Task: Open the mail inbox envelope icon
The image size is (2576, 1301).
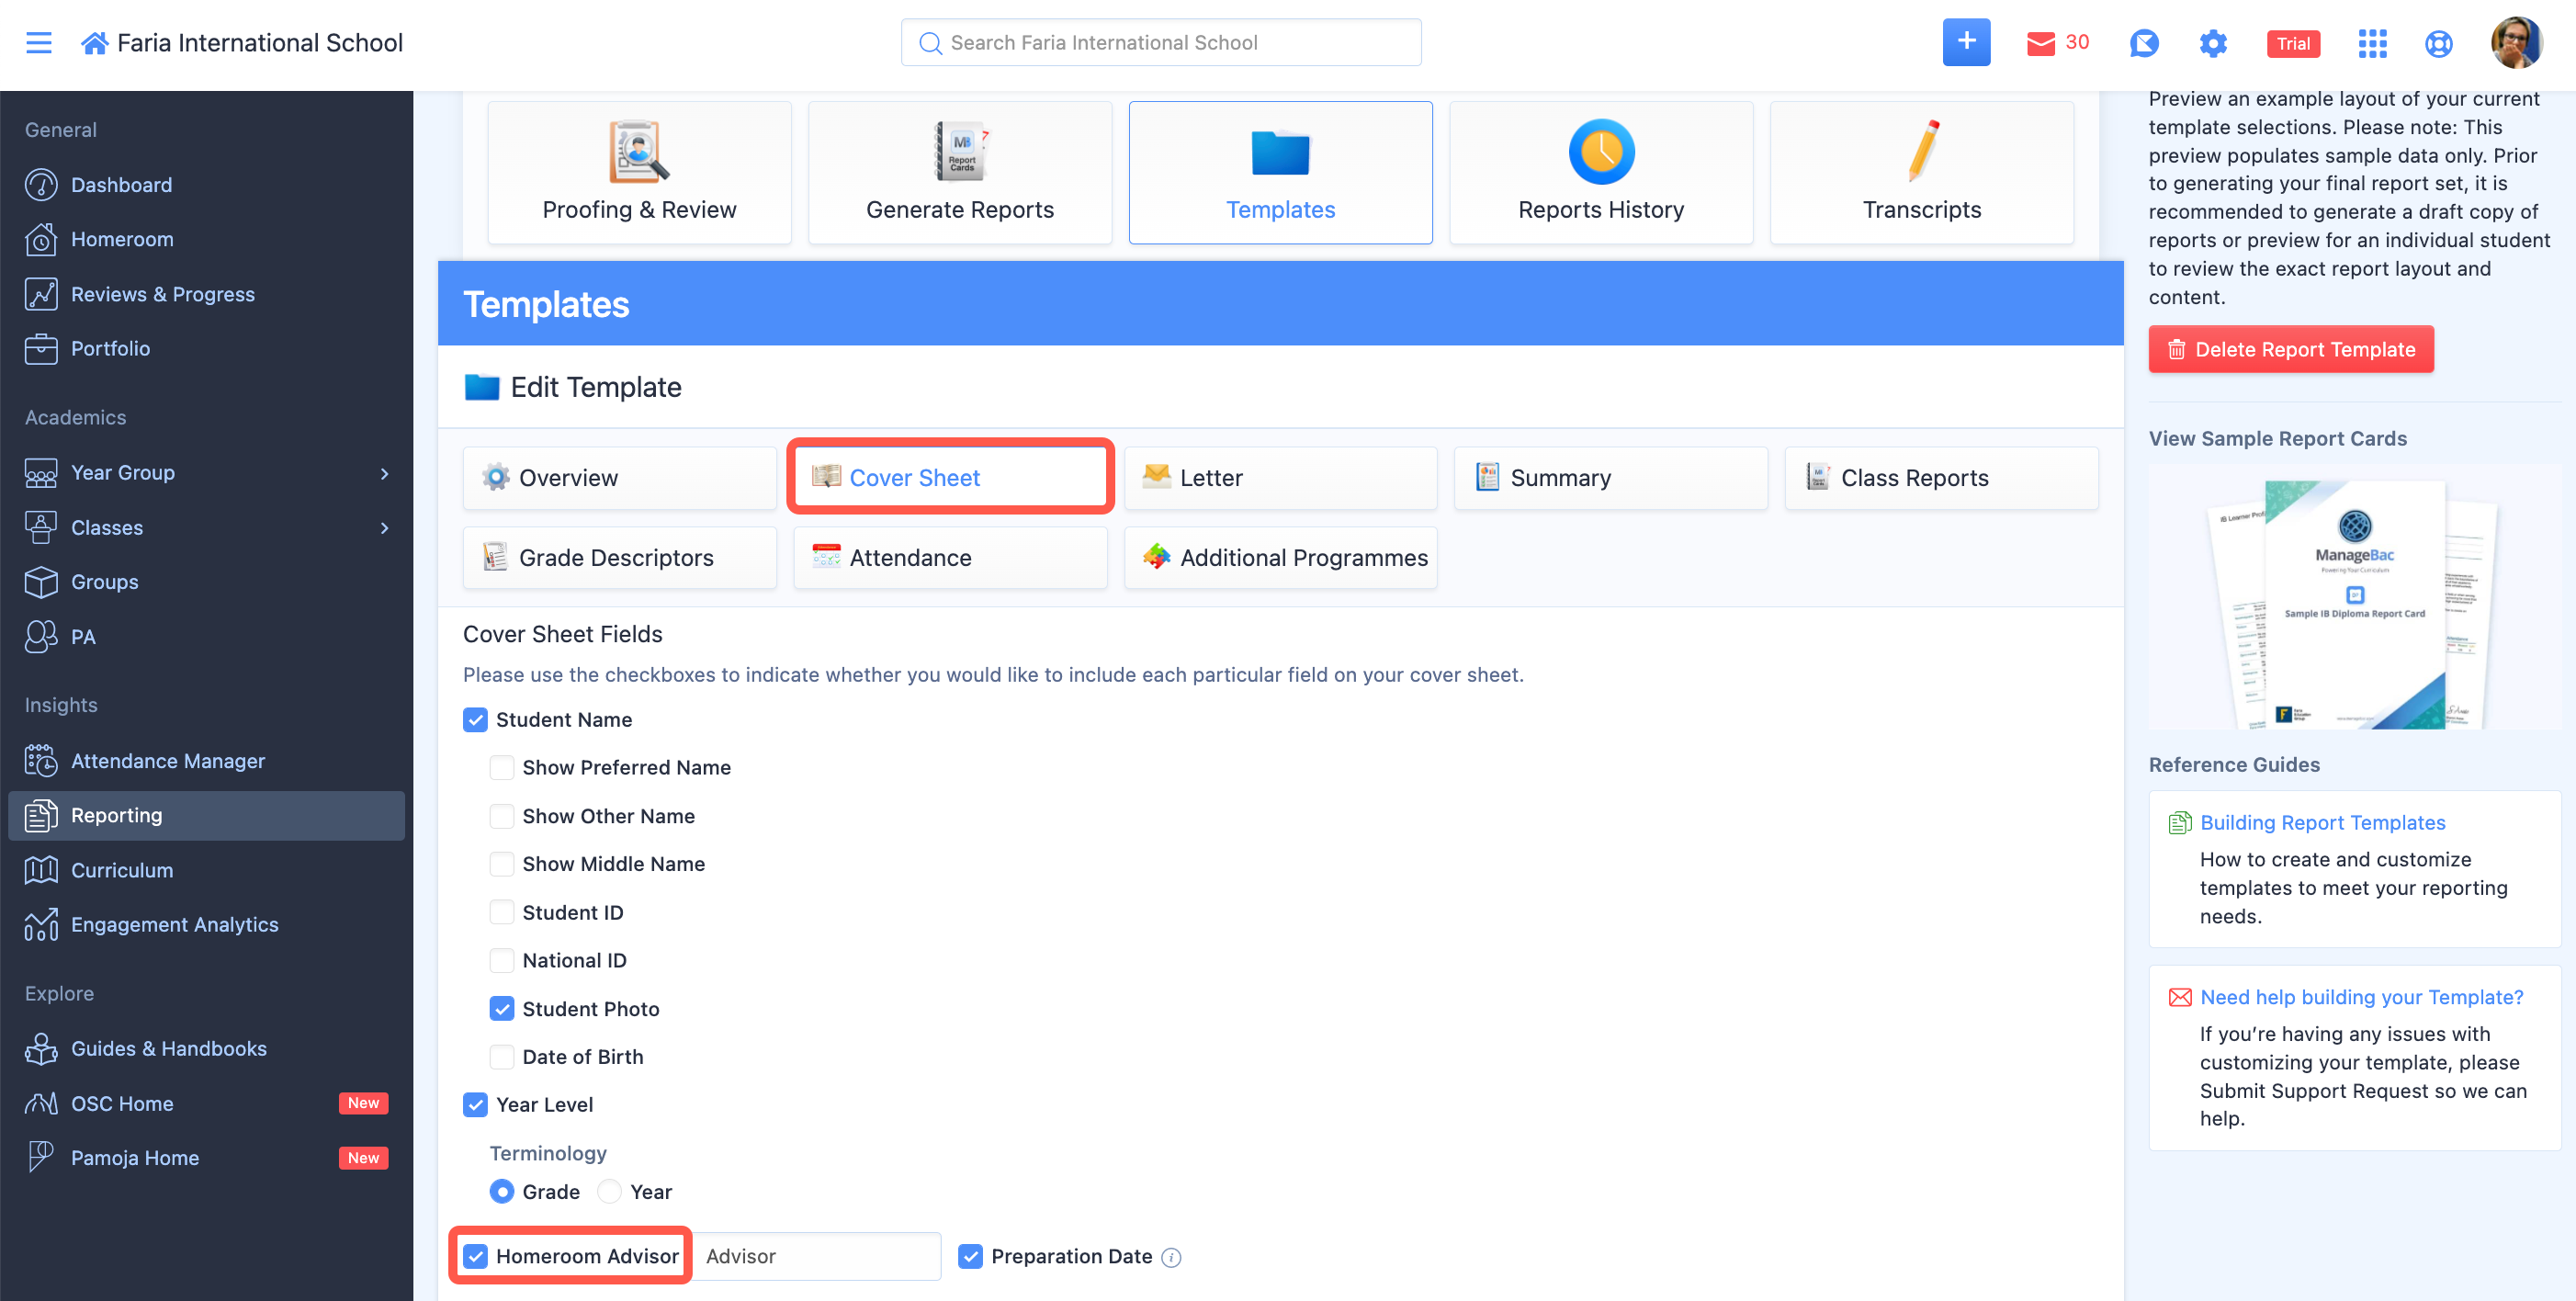Action: coord(2040,43)
